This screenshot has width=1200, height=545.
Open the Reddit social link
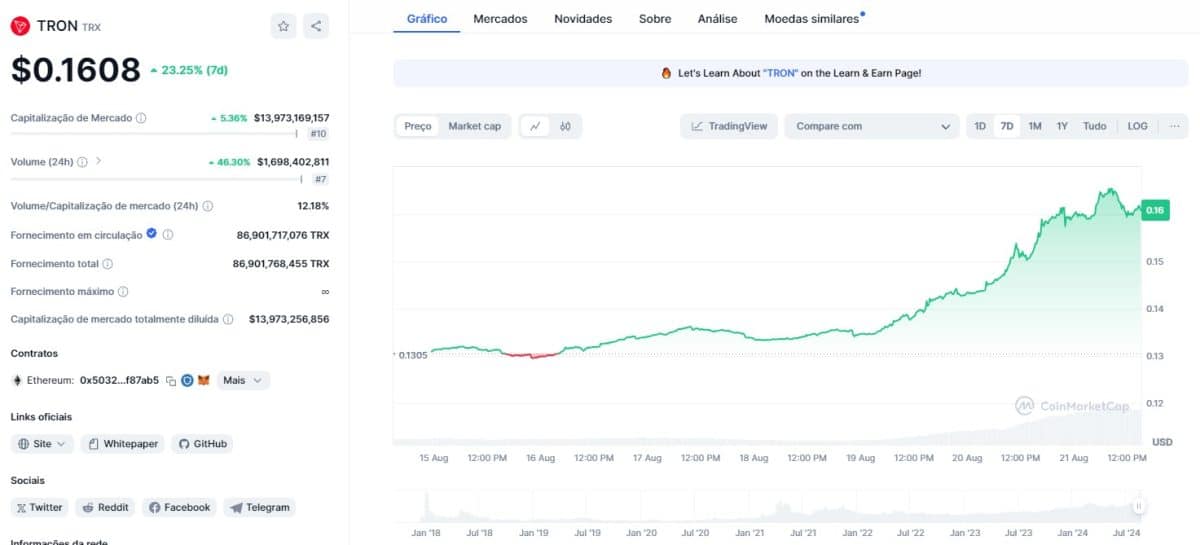tap(106, 508)
